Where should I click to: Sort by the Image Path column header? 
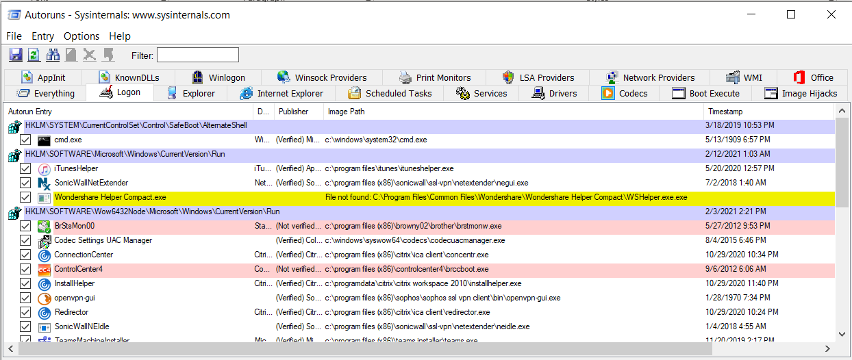coord(513,111)
